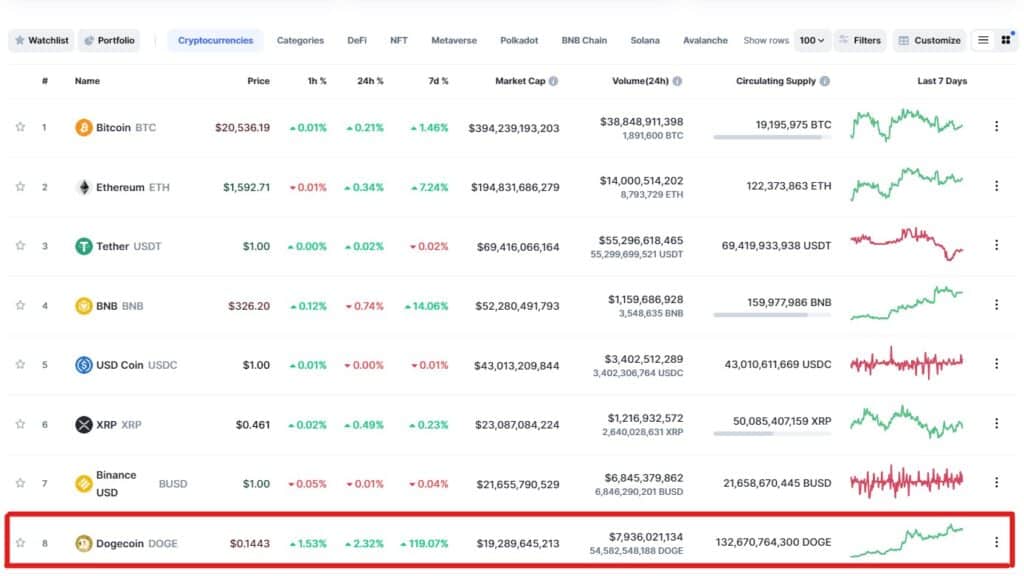Select the NFT tab

coord(398,40)
